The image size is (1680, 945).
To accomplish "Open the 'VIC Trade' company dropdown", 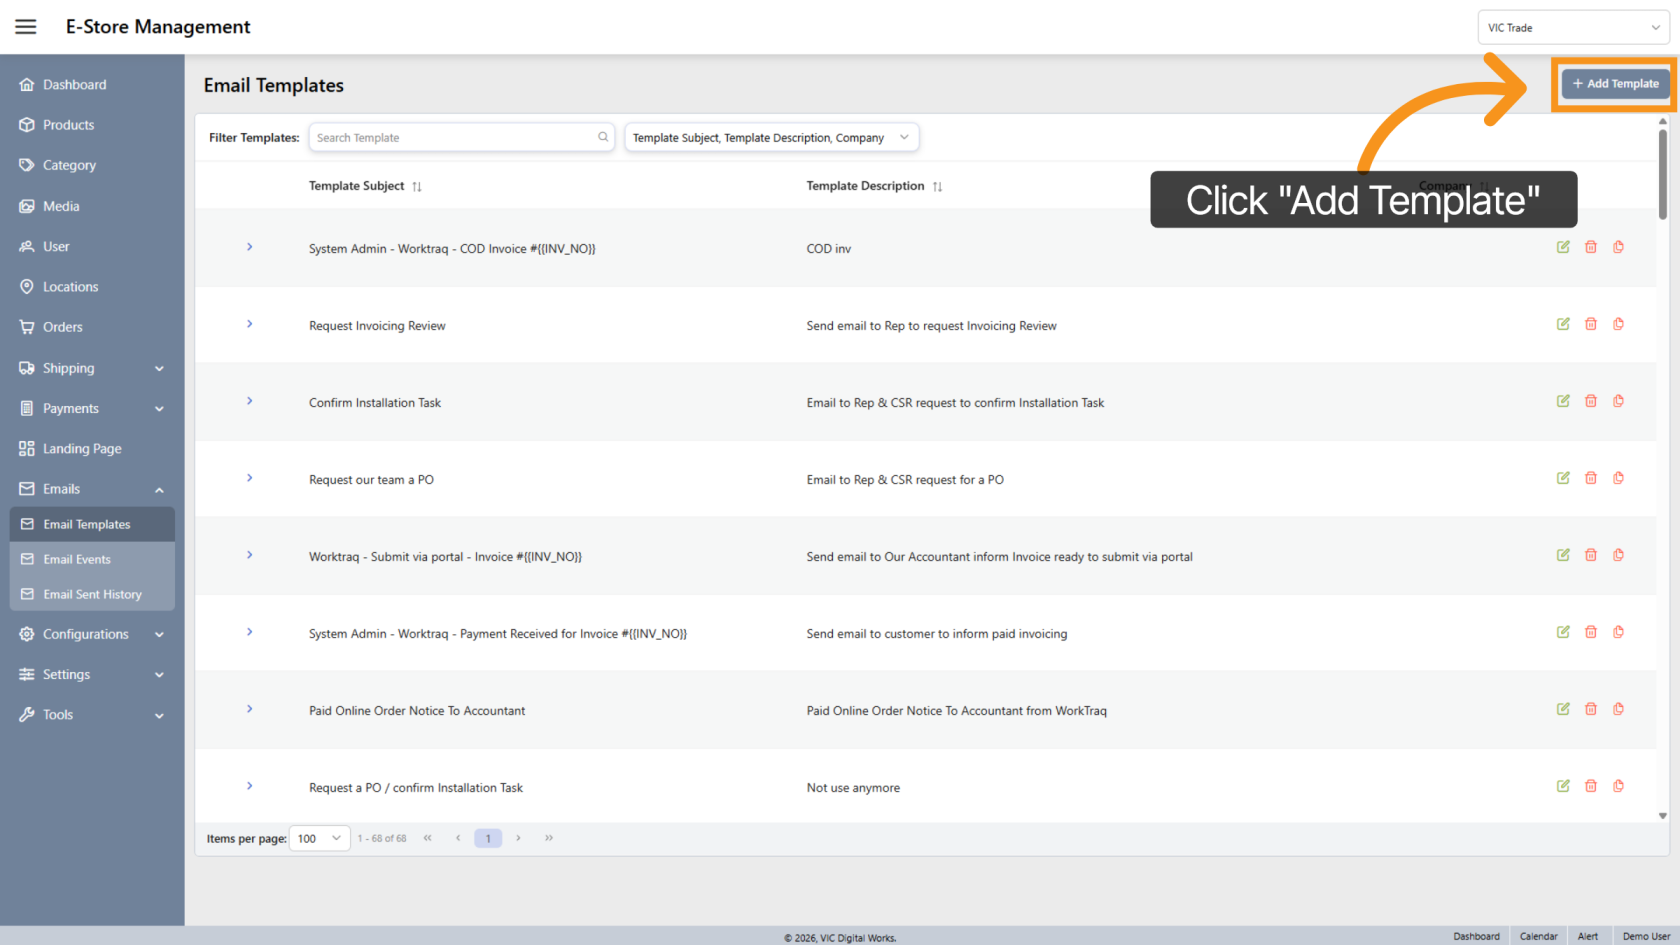I will point(1573,27).
